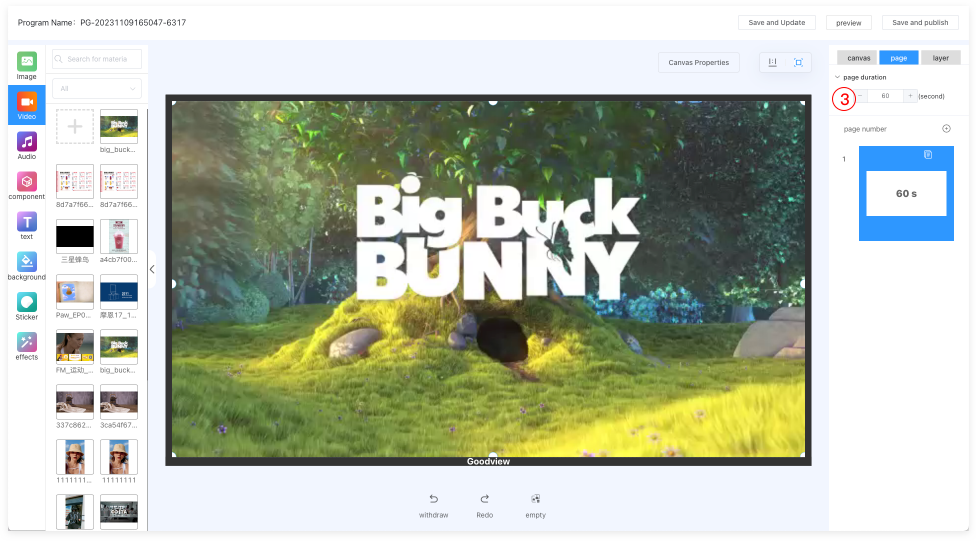
Task: Select the 3ca54f67 thumbnail
Action: 118,401
